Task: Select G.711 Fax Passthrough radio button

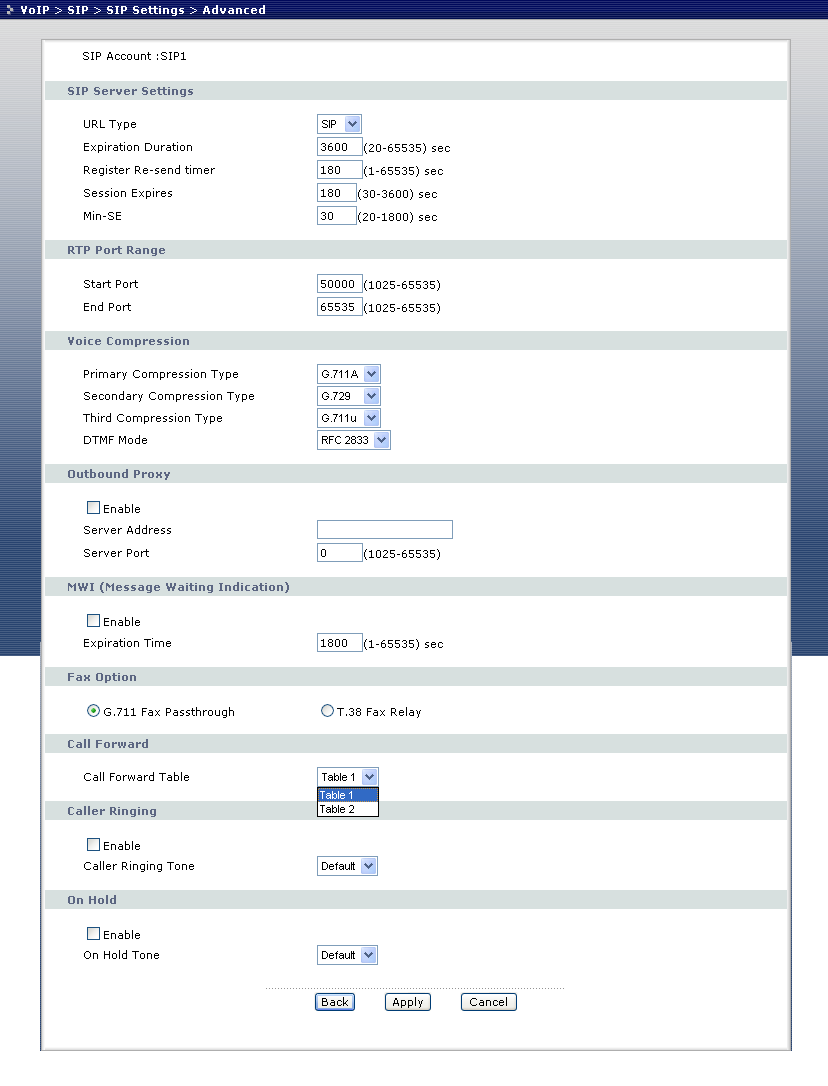Action: coord(94,711)
